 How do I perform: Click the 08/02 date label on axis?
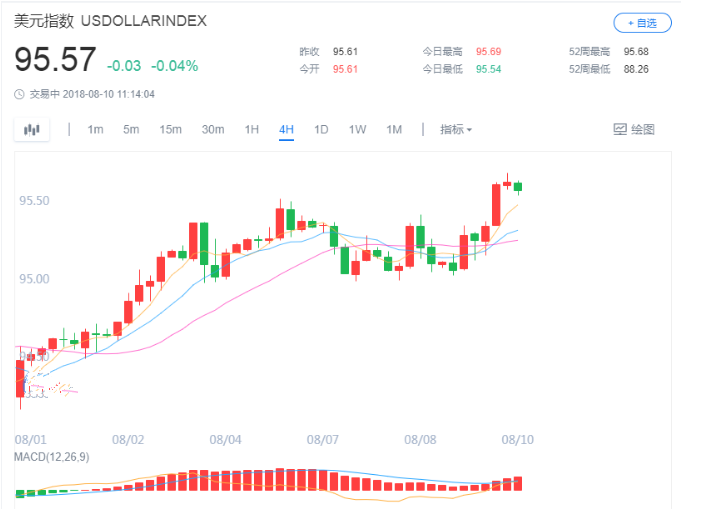pos(128,439)
